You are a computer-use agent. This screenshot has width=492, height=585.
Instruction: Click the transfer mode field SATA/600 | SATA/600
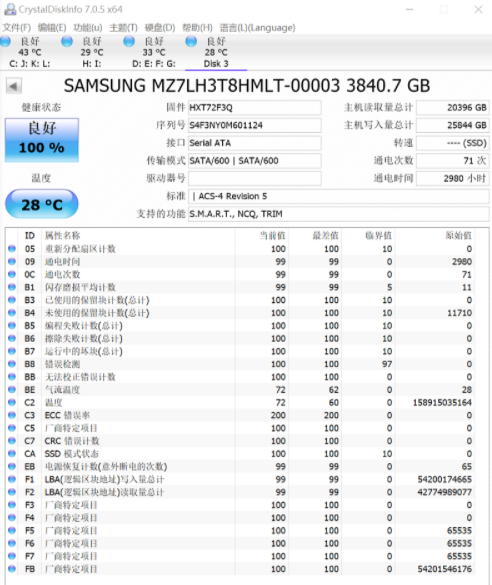255,160
